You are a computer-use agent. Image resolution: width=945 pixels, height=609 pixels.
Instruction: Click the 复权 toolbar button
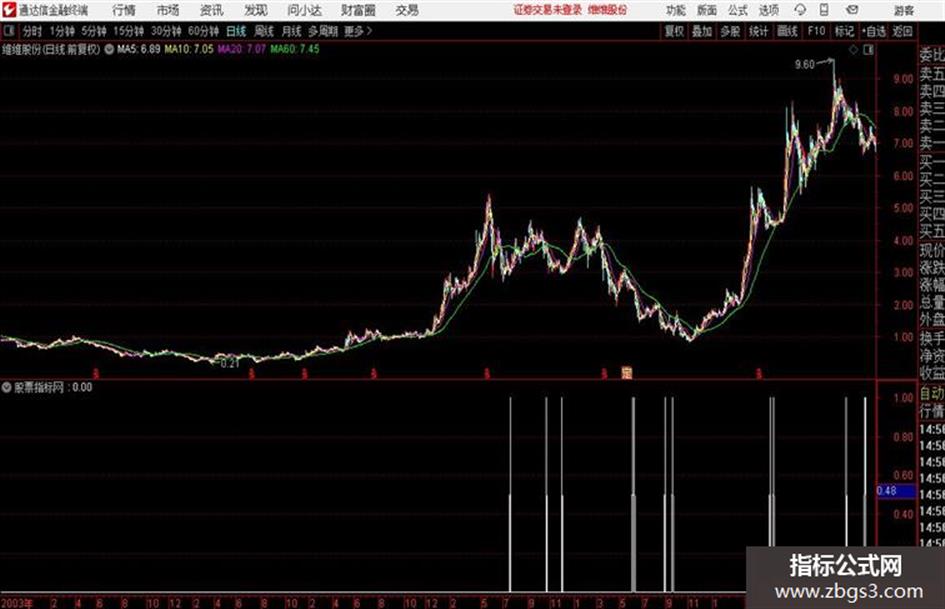click(674, 31)
